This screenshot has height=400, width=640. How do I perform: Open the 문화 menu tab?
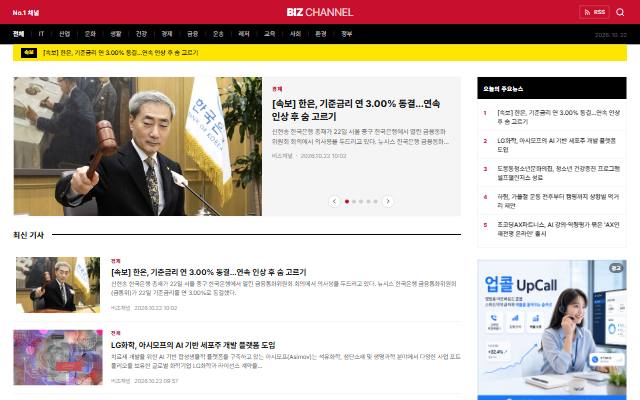point(90,34)
